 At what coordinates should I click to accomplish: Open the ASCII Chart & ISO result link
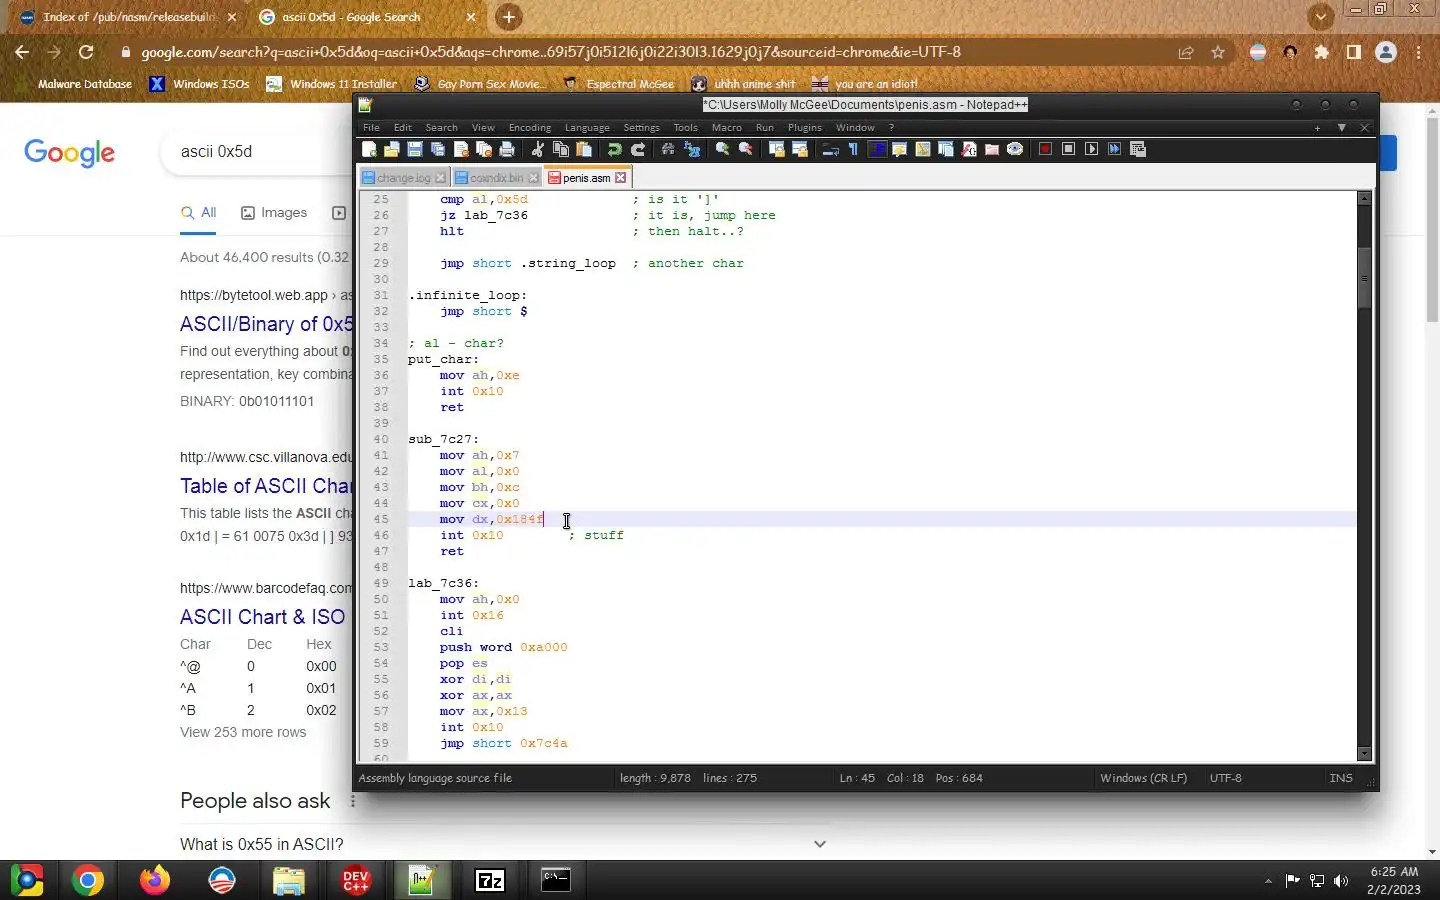(x=263, y=617)
